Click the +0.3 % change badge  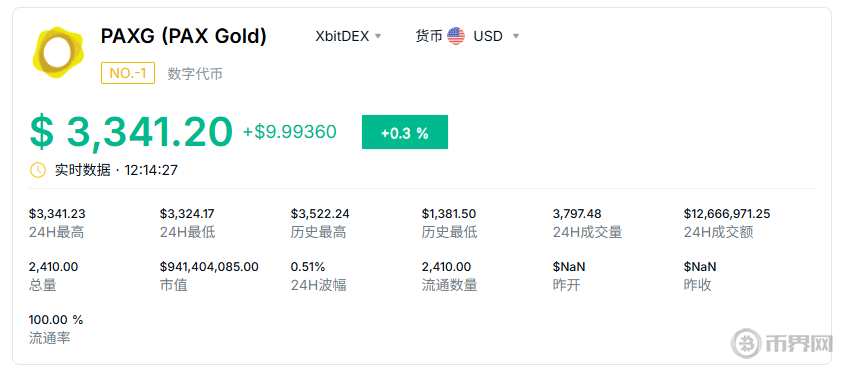pyautogui.click(x=405, y=132)
